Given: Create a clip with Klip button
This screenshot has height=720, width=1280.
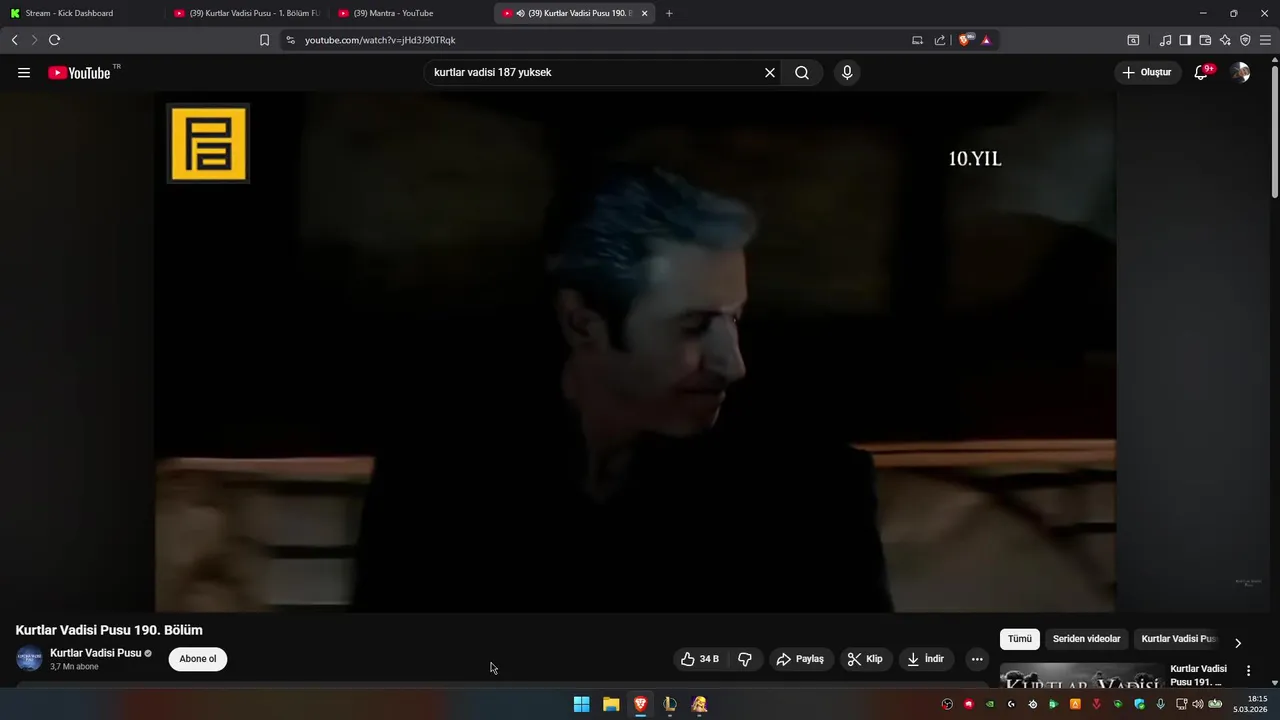Looking at the screenshot, I should pos(865,659).
